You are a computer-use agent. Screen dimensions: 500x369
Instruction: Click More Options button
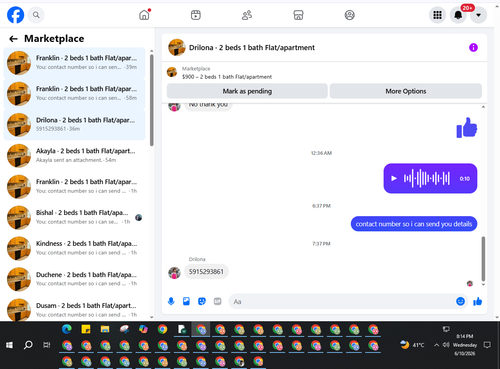[406, 91]
